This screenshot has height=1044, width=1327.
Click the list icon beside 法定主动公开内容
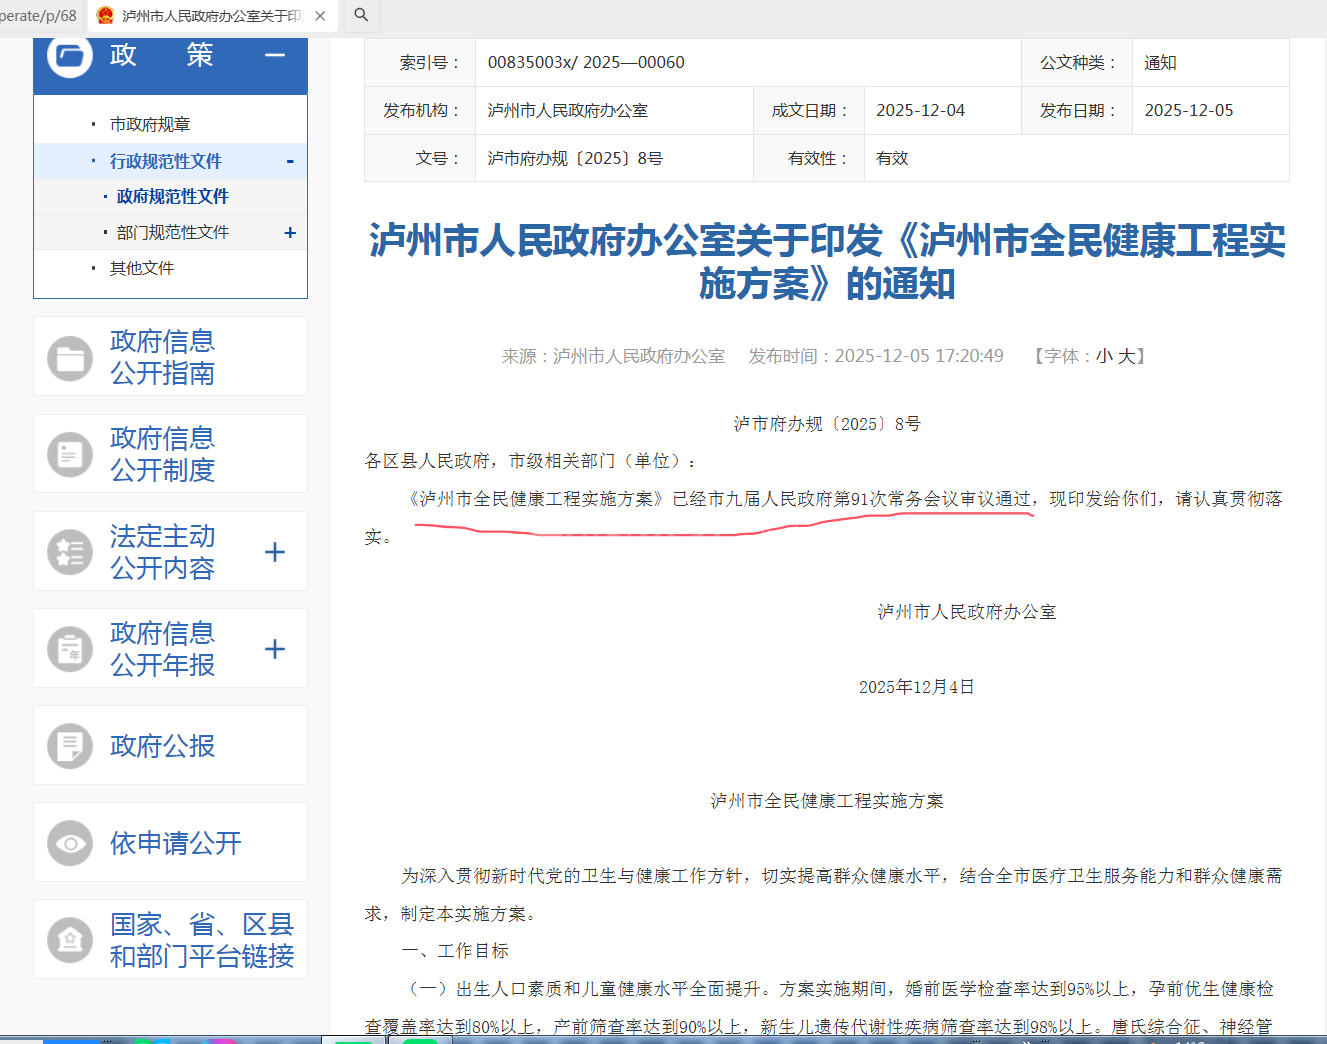[70, 551]
